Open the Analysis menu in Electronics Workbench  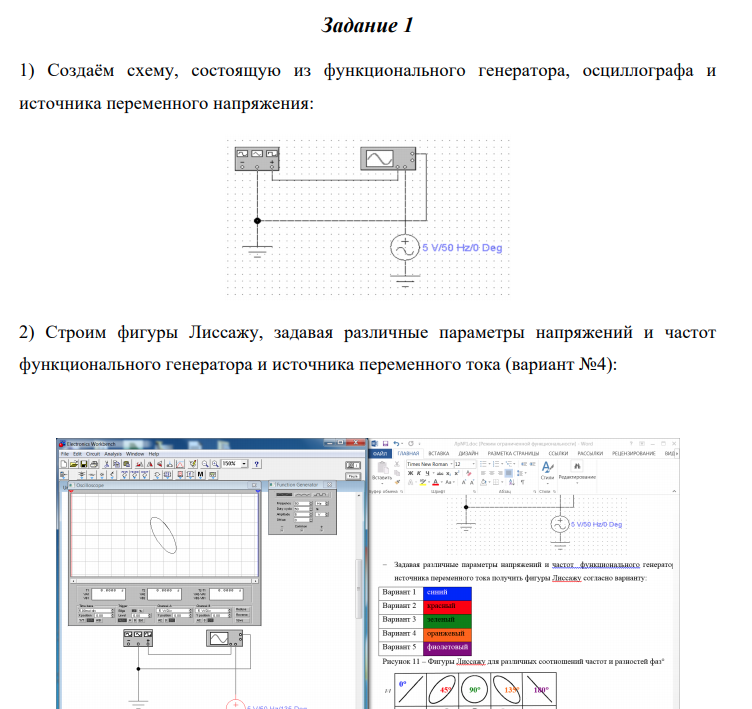pos(114,453)
